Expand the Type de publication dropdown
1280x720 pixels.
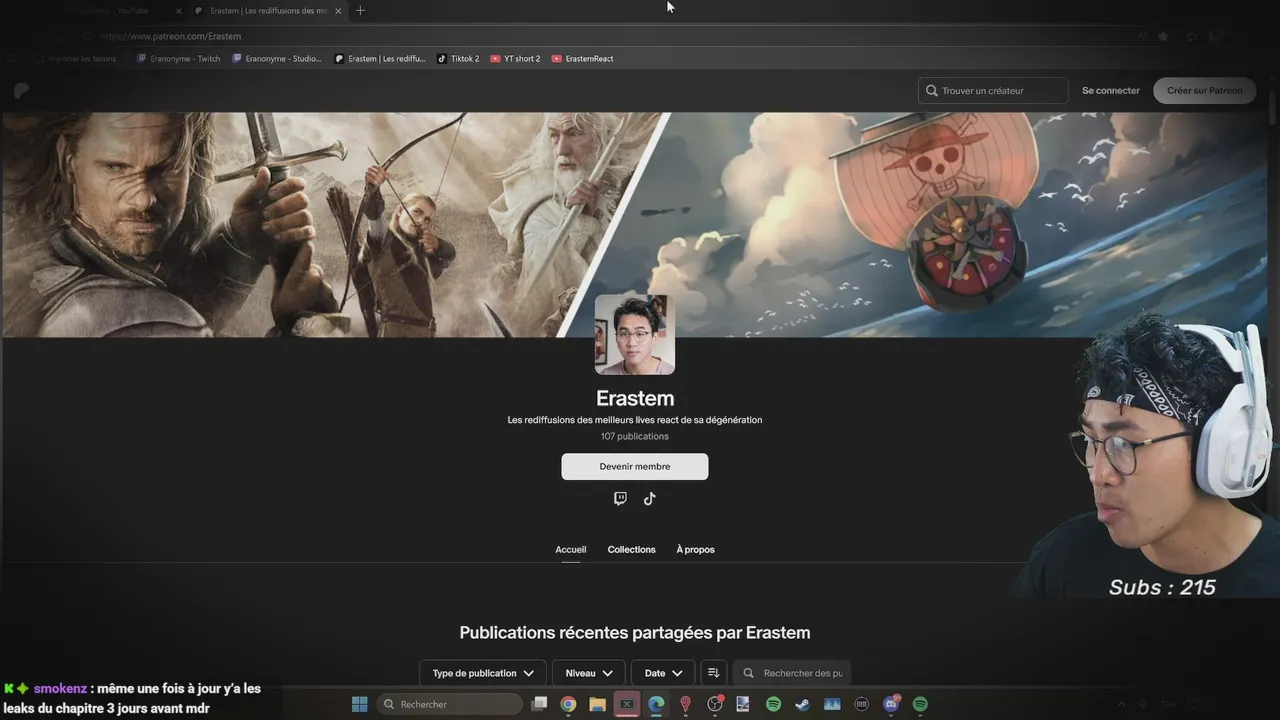483,673
